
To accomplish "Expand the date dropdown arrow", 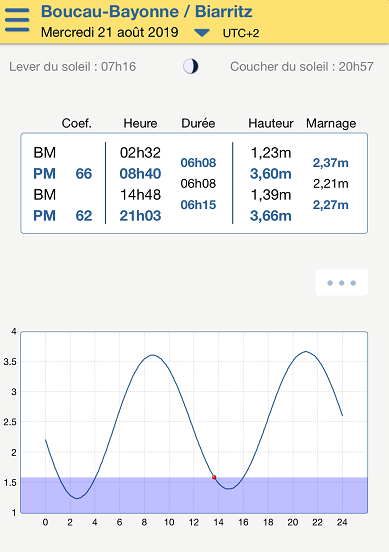I will pos(202,33).
